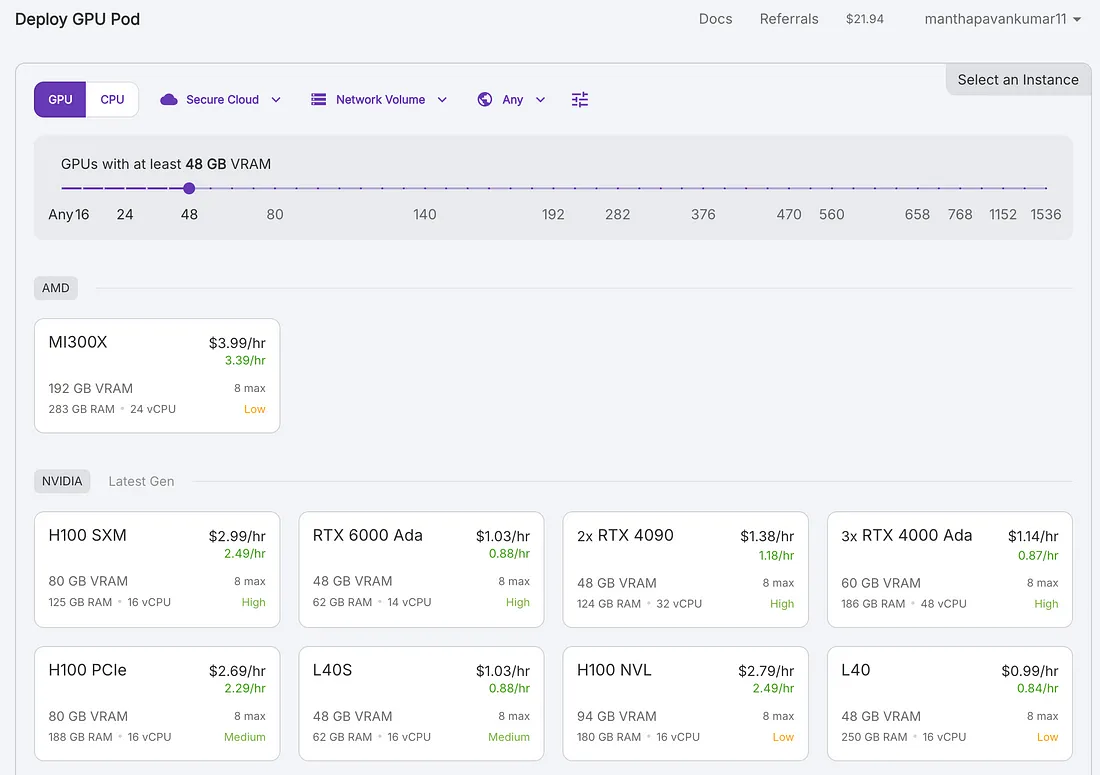
Task: Expand the Secure Cloud dropdown chevron
Action: coord(276,100)
